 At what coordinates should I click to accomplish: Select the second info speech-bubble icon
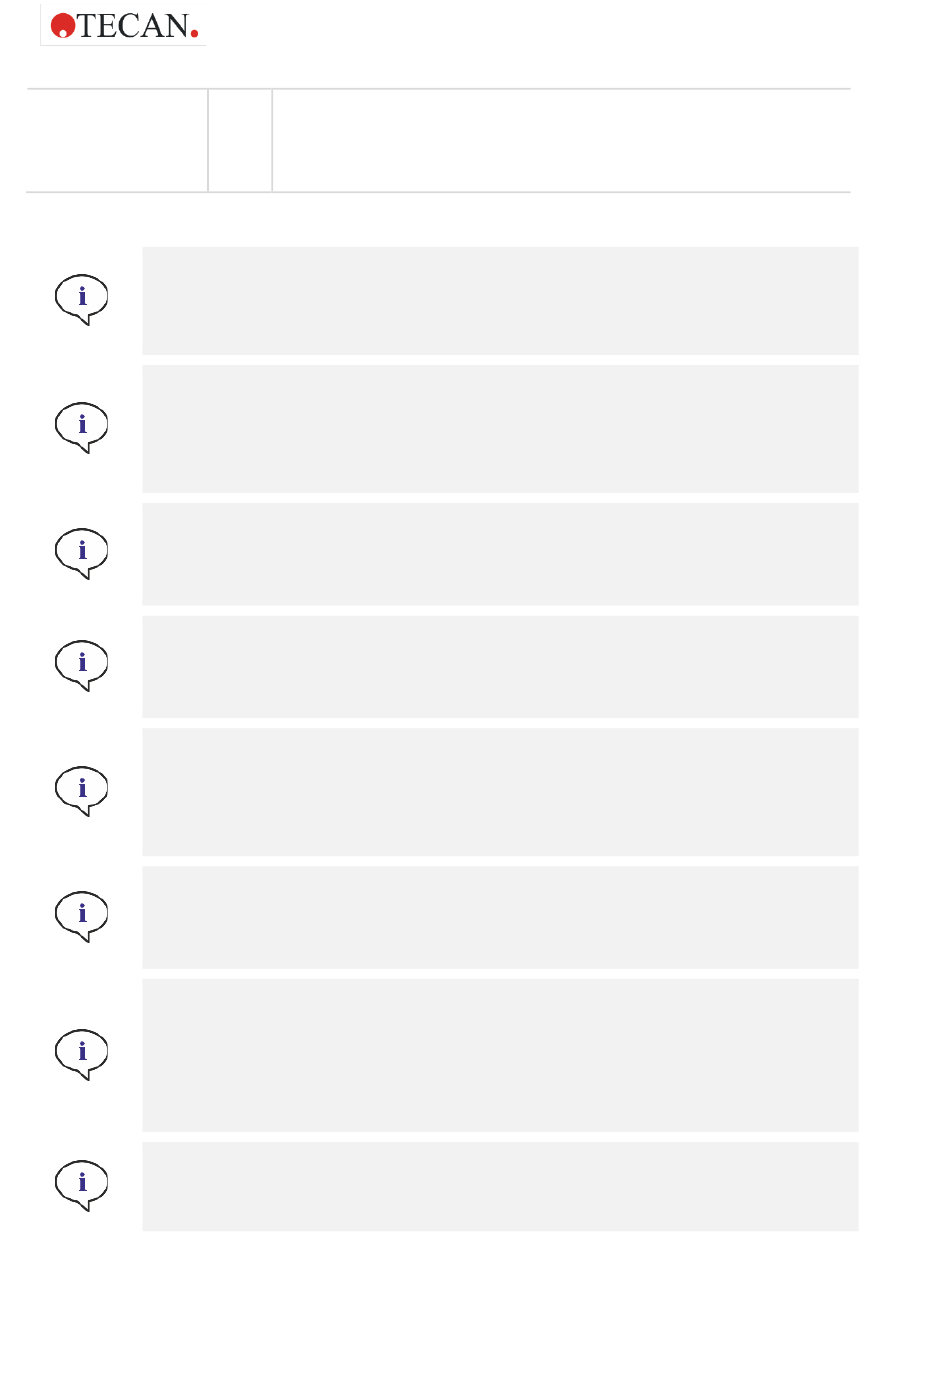pyautogui.click(x=81, y=428)
